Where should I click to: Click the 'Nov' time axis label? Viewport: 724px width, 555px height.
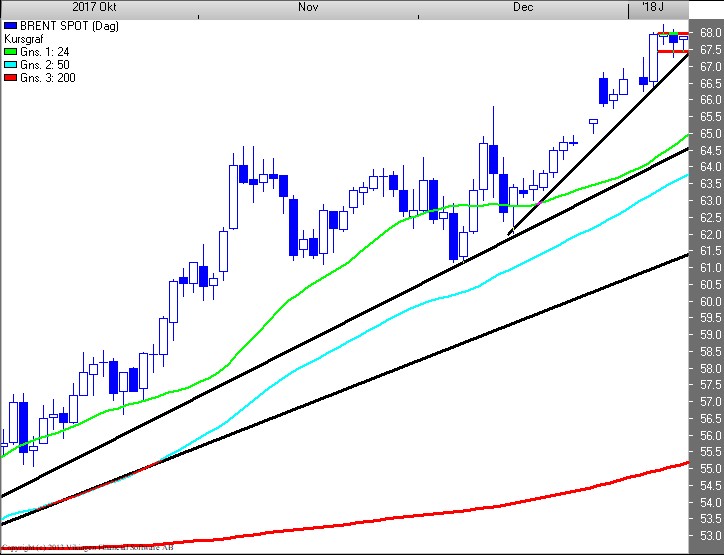308,7
